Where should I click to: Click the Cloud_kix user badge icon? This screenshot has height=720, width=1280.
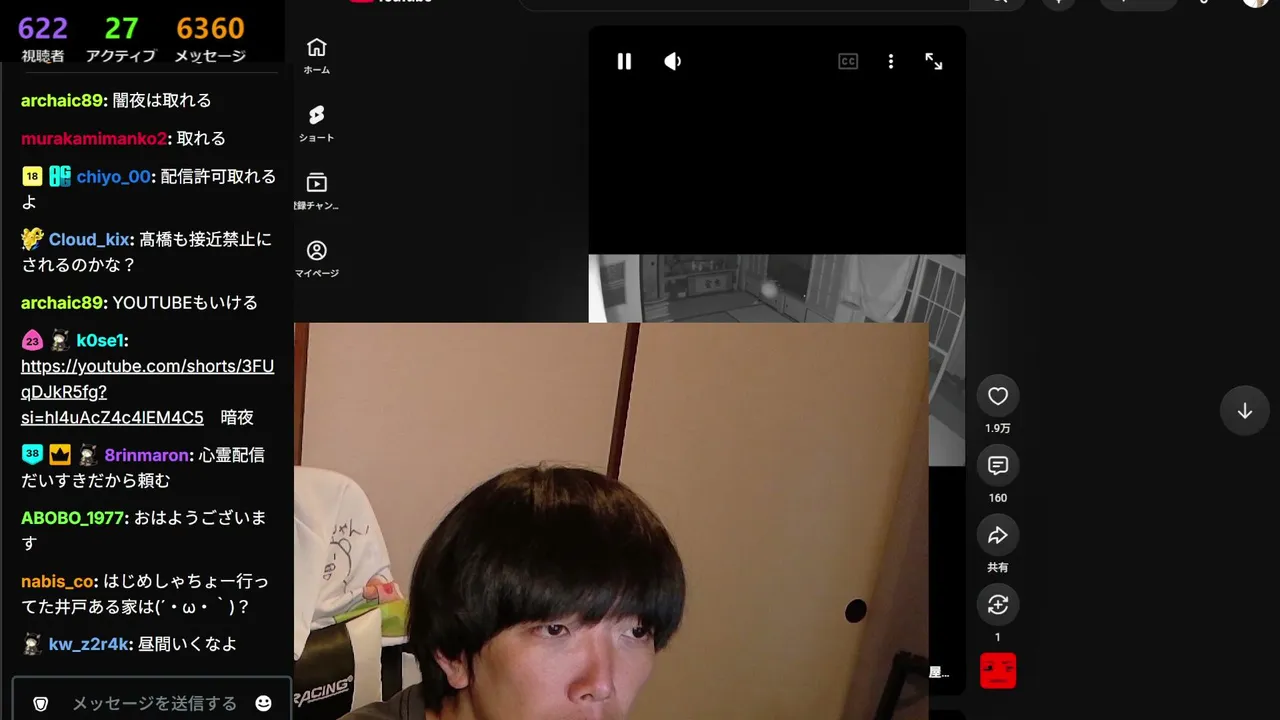coord(32,240)
